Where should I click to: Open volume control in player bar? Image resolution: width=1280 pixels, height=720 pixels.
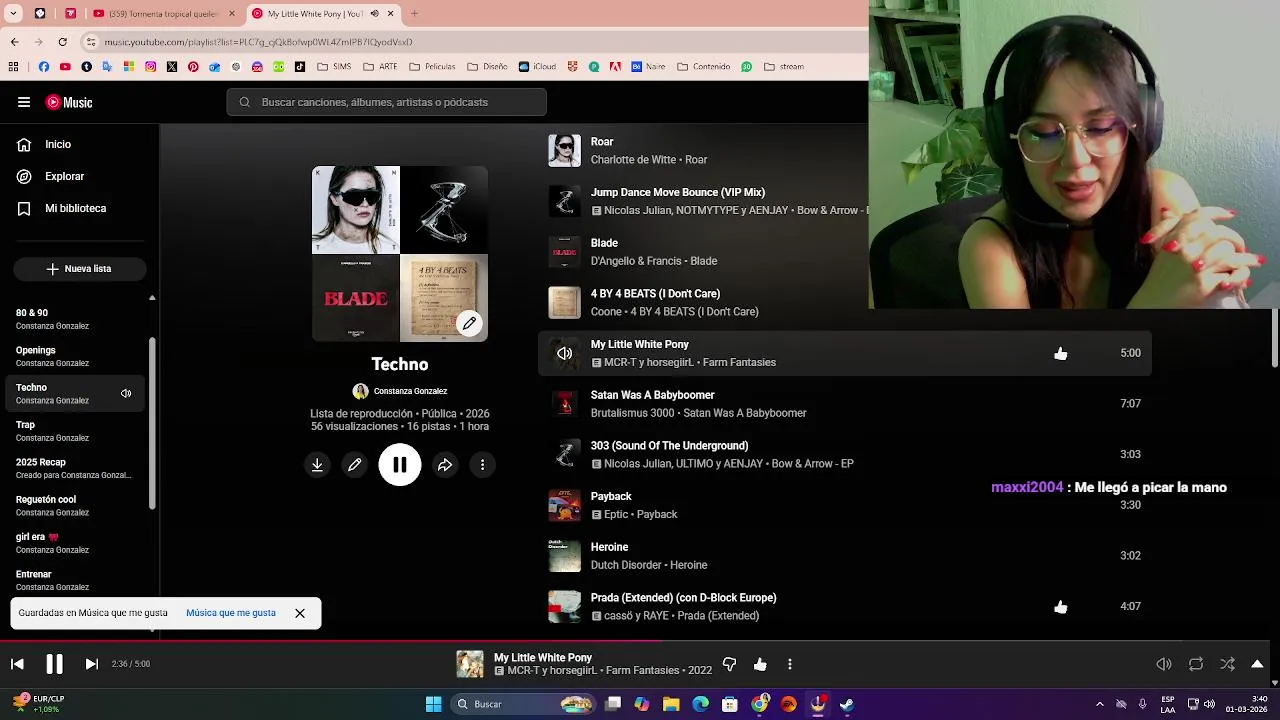coord(1164,664)
